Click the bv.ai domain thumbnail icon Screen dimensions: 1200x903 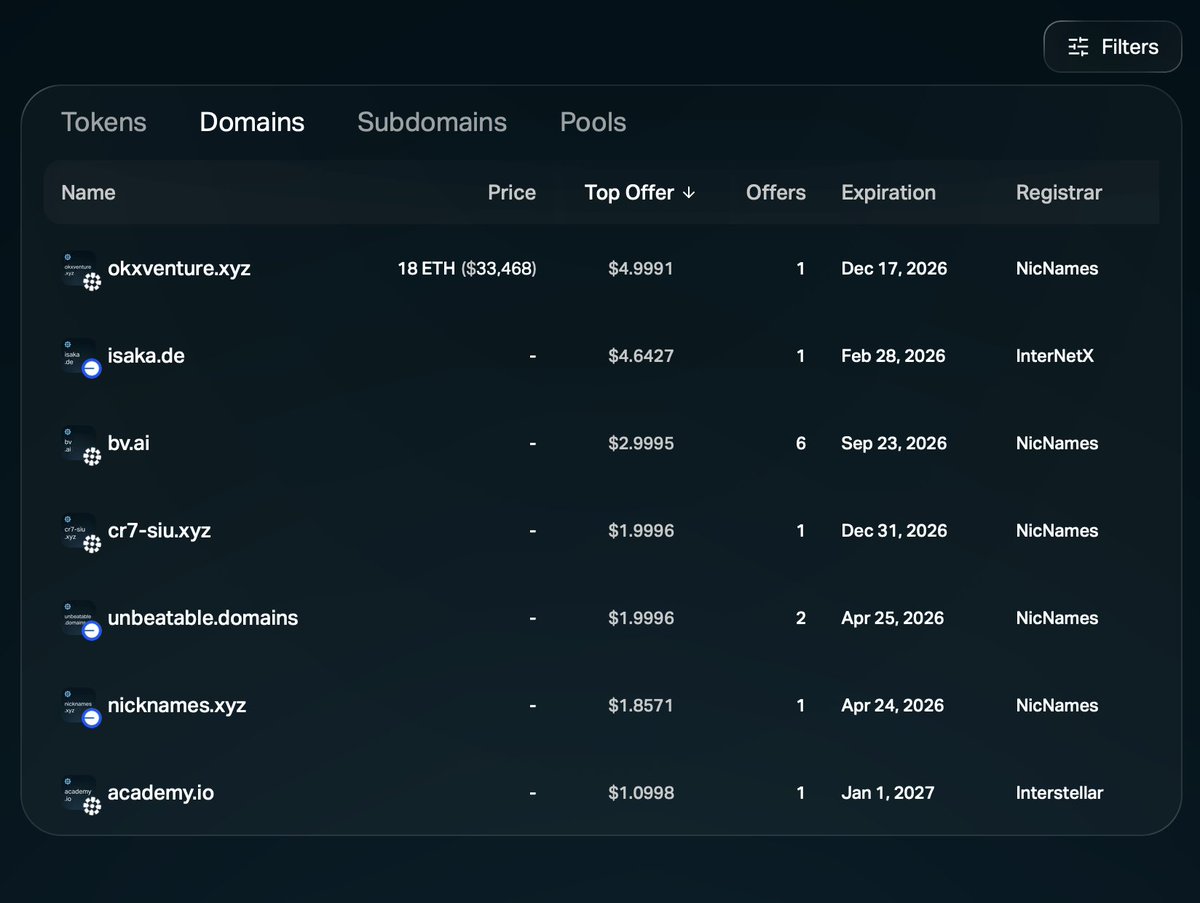pos(80,443)
